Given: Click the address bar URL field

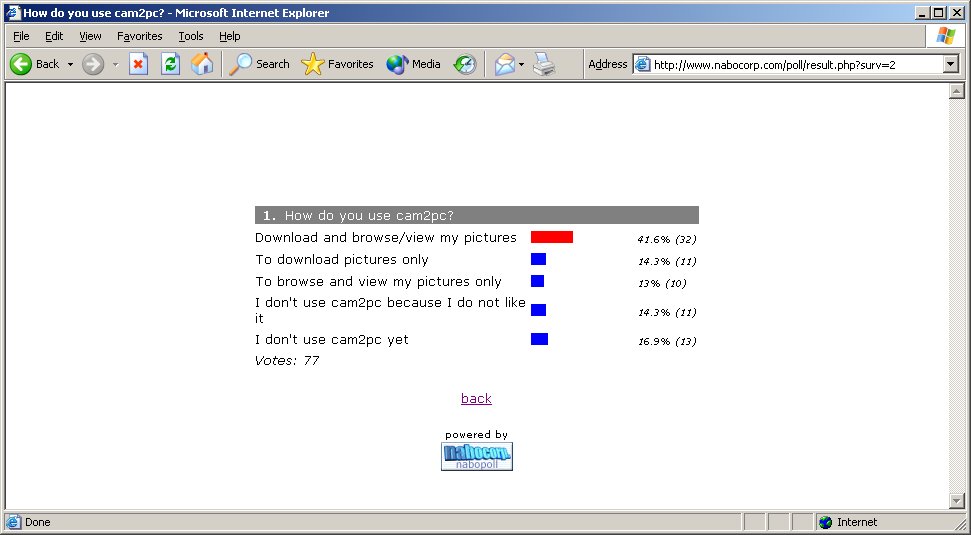Looking at the screenshot, I should [x=797, y=64].
